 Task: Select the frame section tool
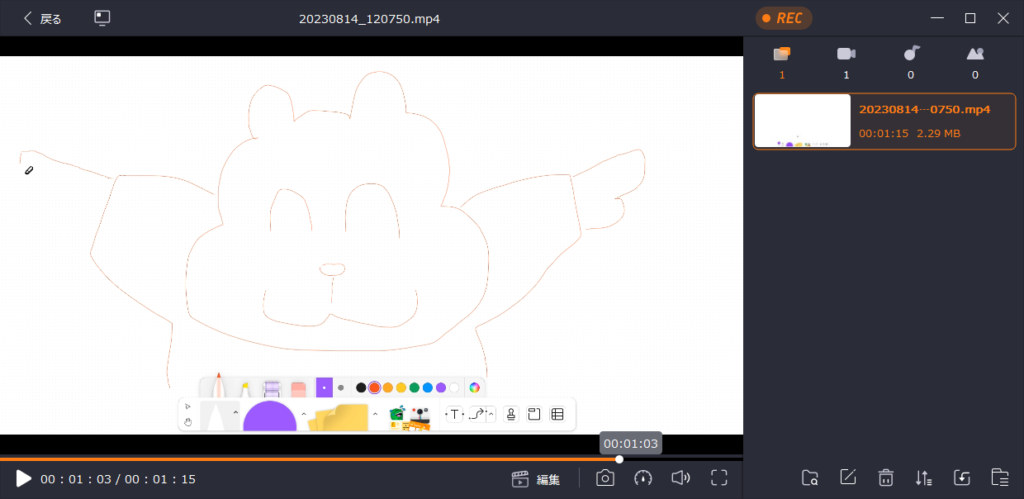(534, 414)
